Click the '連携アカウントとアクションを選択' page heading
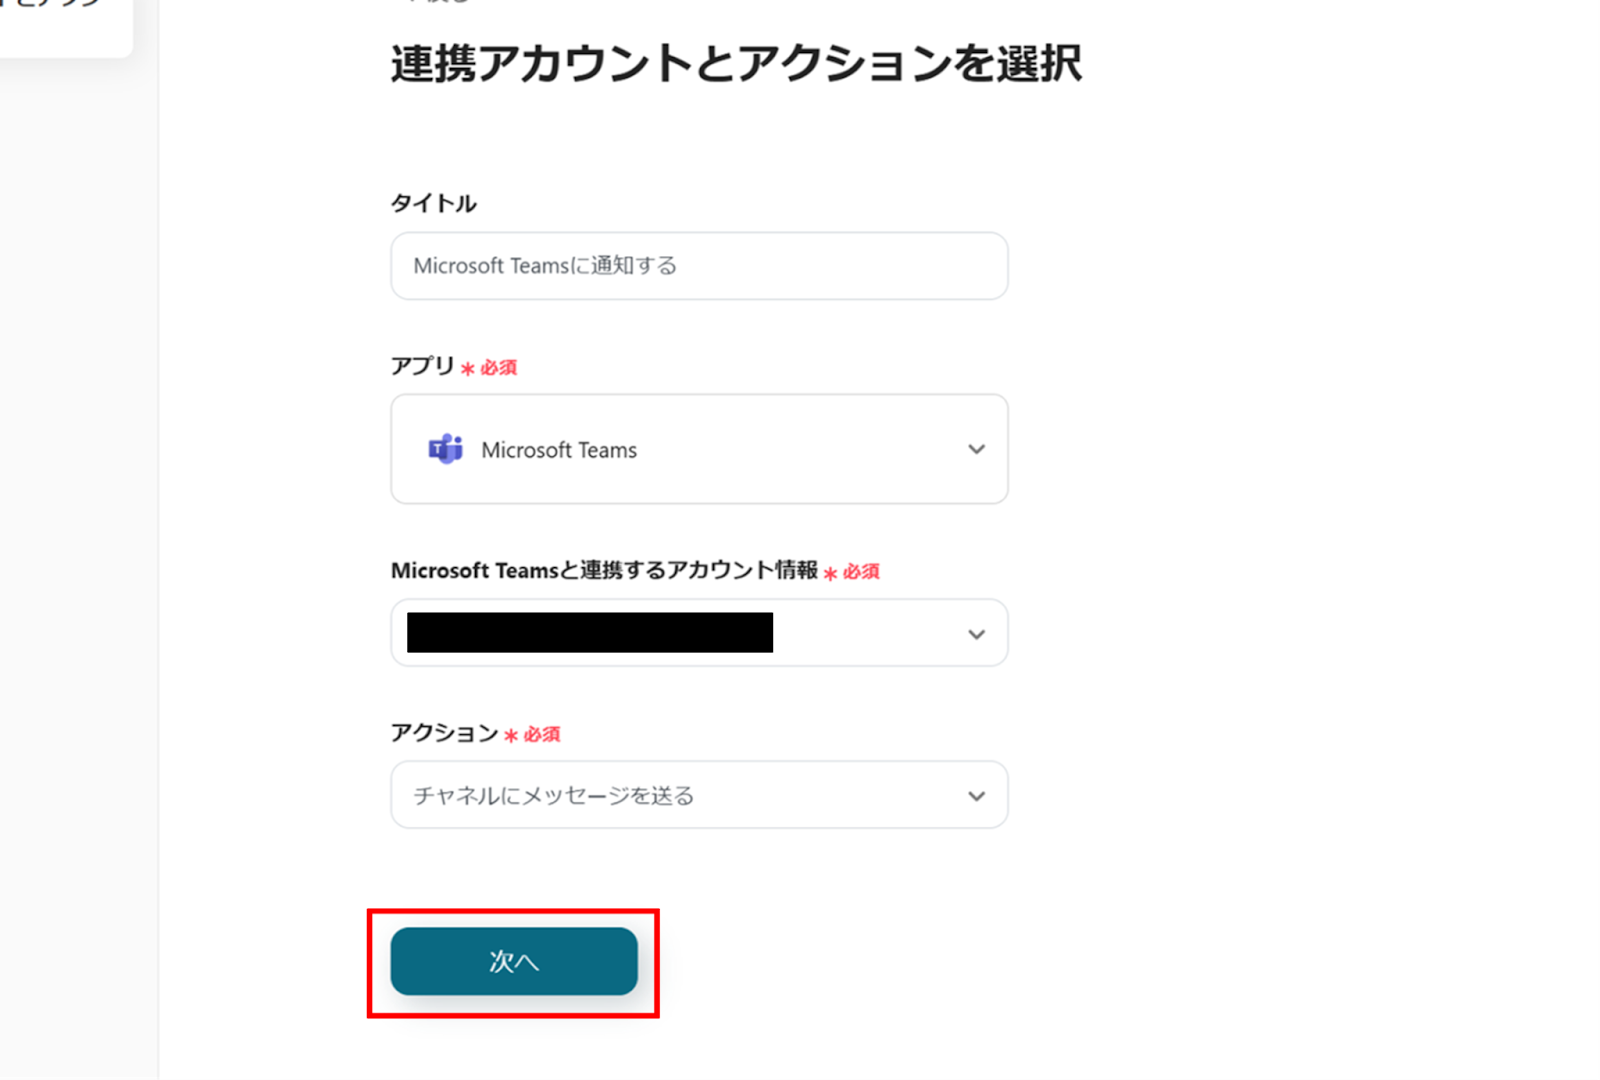This screenshot has height=1080, width=1600. tap(736, 64)
